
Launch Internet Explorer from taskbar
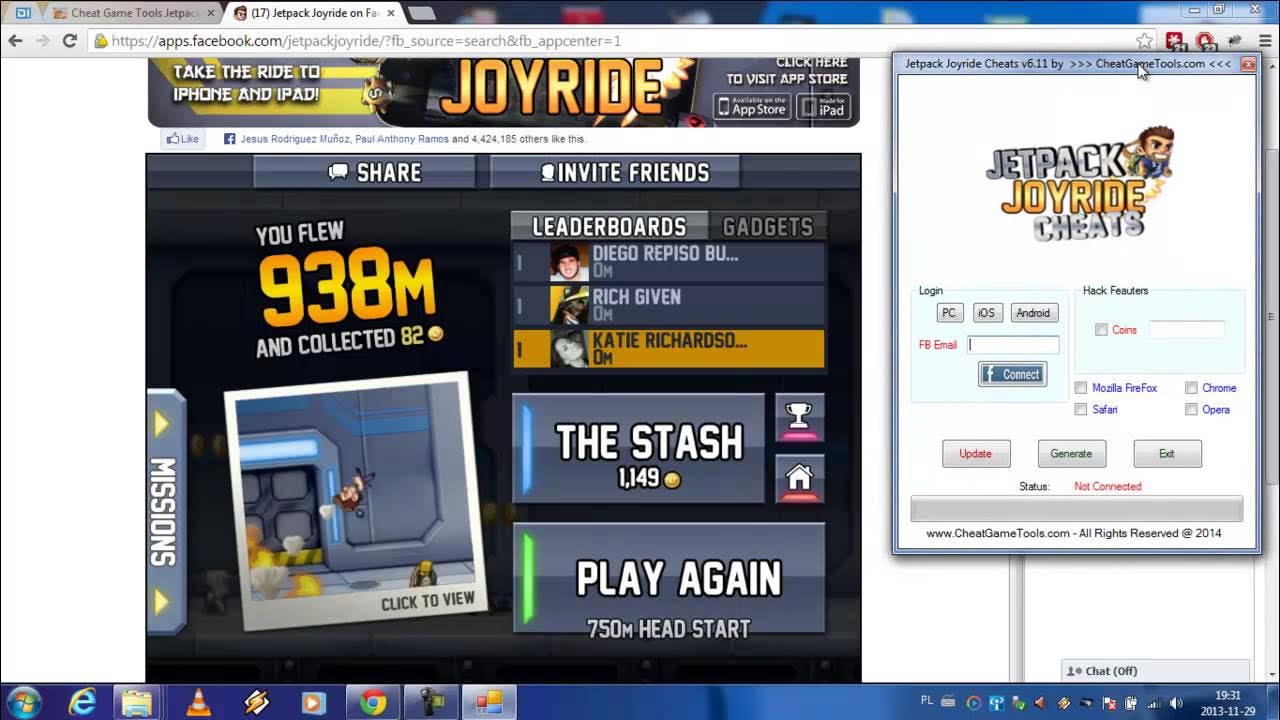pyautogui.click(x=82, y=702)
